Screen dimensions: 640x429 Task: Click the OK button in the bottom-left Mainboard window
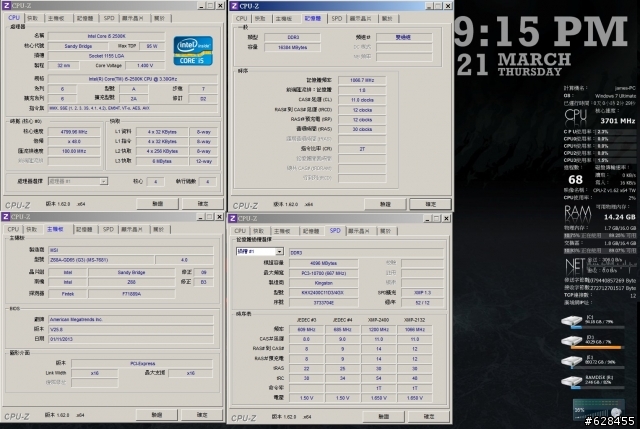[x=202, y=415]
